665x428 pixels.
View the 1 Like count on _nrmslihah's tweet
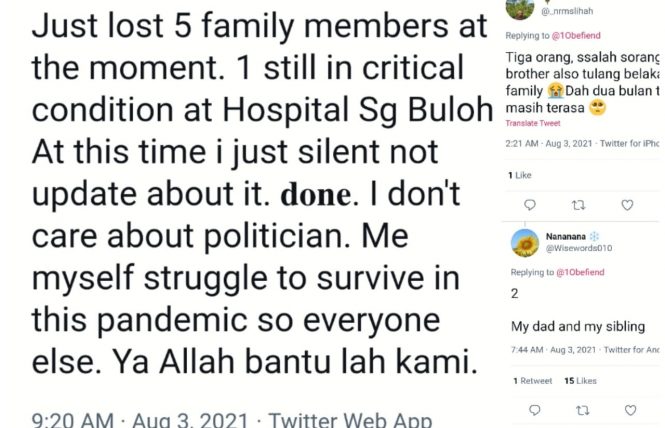[520, 175]
